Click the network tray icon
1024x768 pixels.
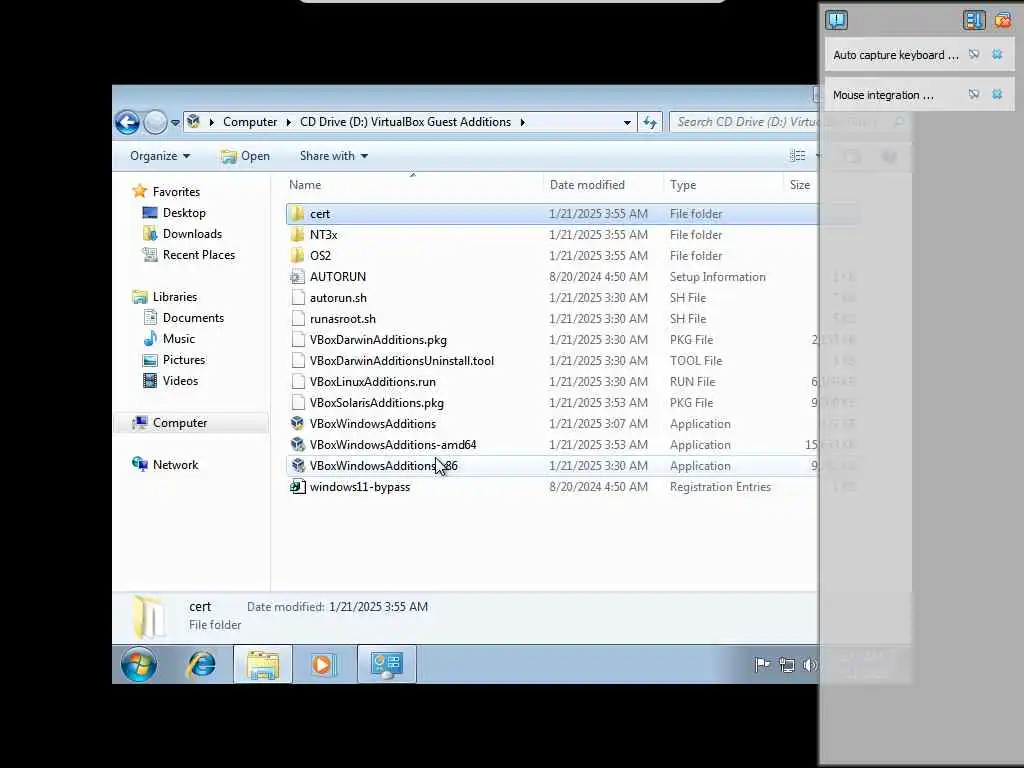[787, 665]
